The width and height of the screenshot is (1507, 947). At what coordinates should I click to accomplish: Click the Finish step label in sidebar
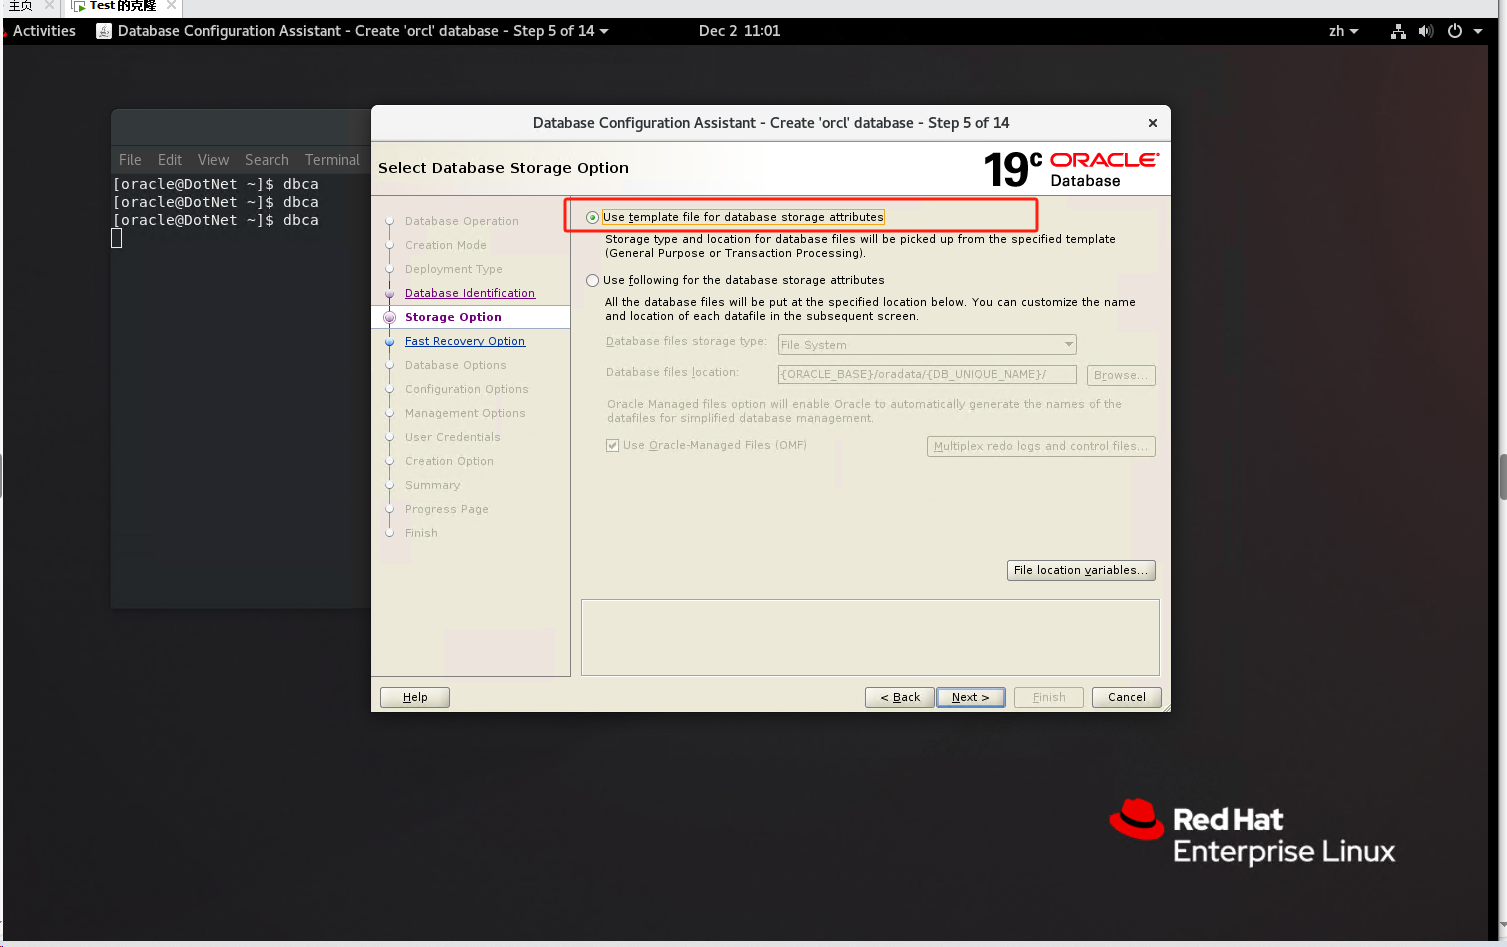[x=421, y=533]
